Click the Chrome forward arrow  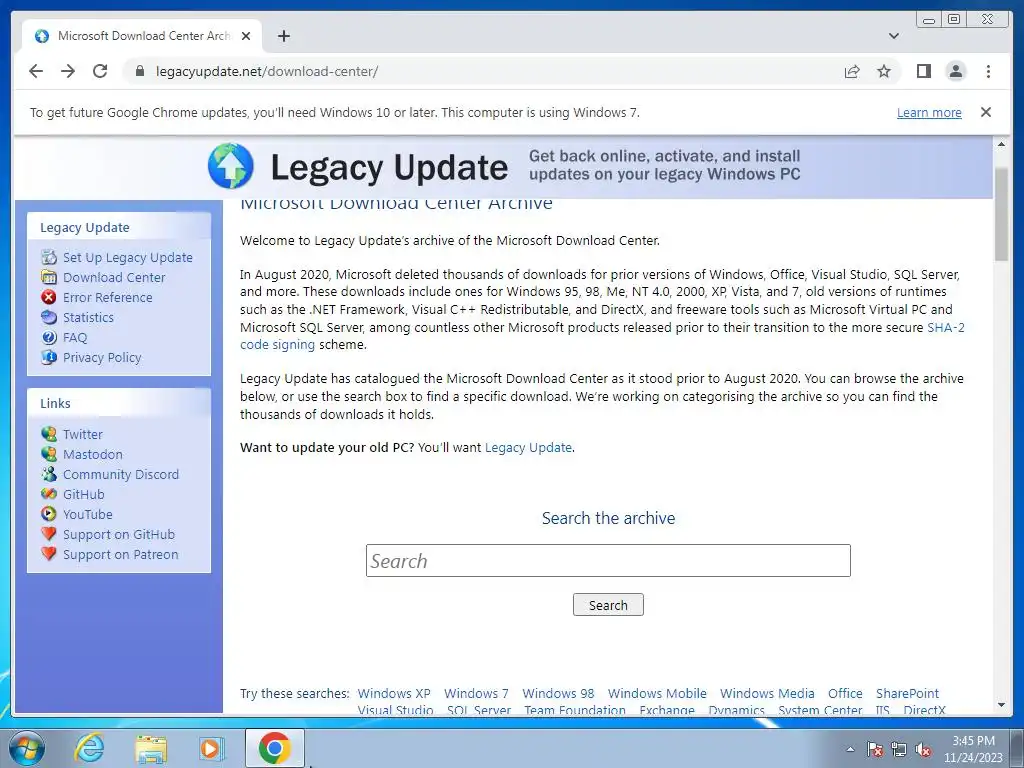68,71
